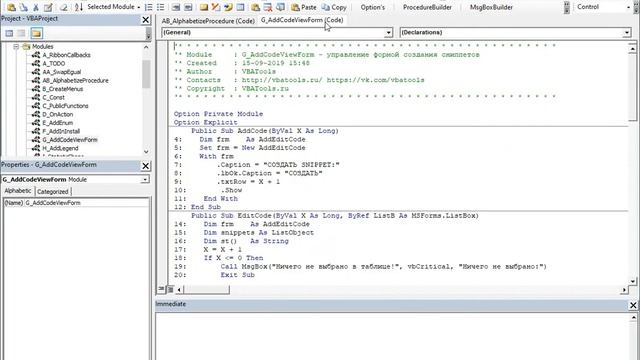Click the yellow icon with a curved arrow

[x=228, y=7]
